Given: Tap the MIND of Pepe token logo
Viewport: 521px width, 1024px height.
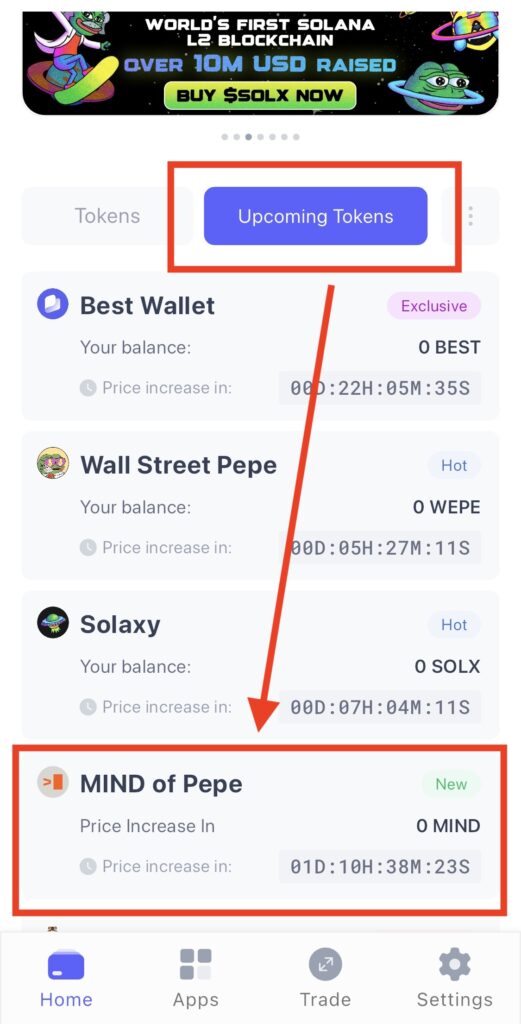Looking at the screenshot, I should tap(52, 782).
